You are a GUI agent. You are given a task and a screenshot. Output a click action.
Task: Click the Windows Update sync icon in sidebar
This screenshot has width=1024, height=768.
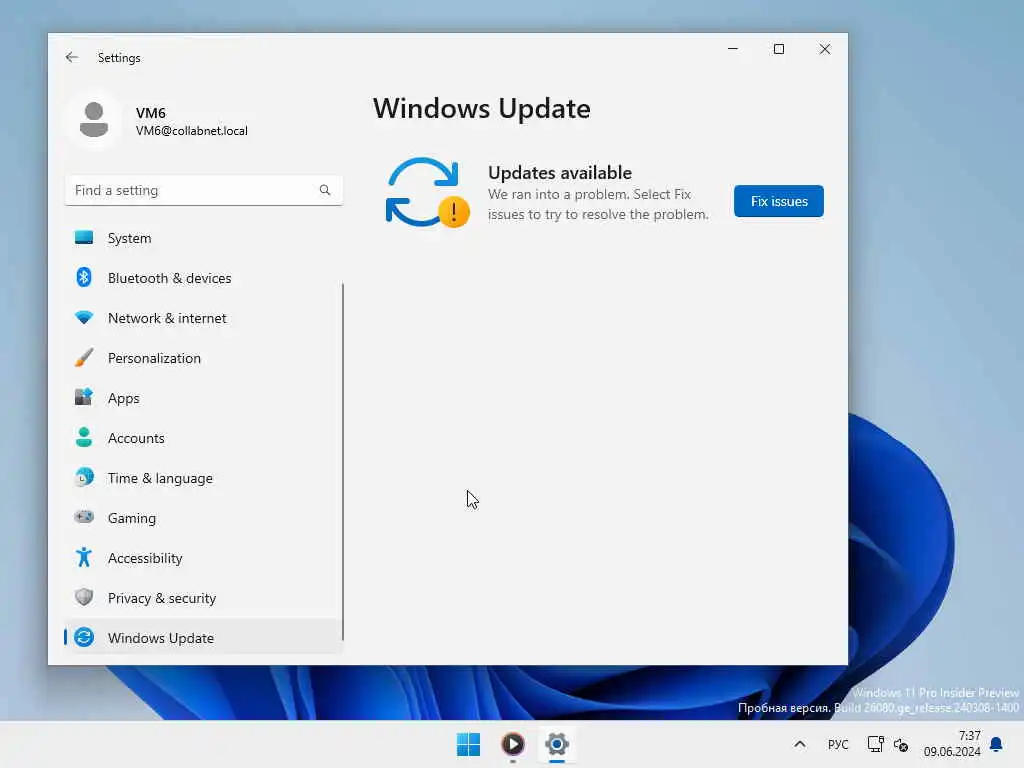[x=84, y=637]
